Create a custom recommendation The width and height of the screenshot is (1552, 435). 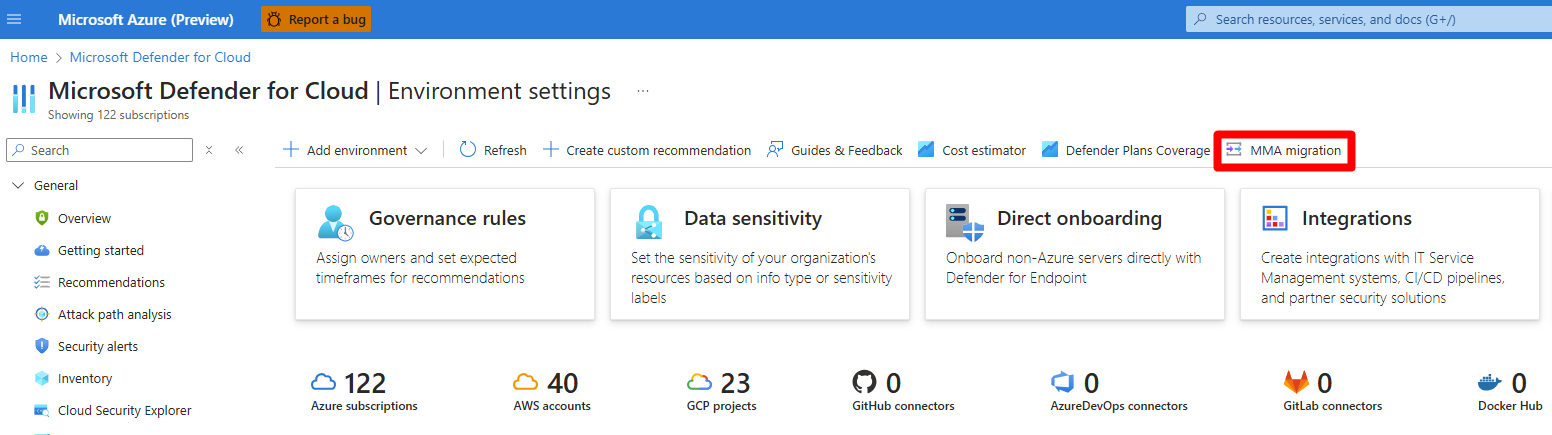[x=647, y=150]
